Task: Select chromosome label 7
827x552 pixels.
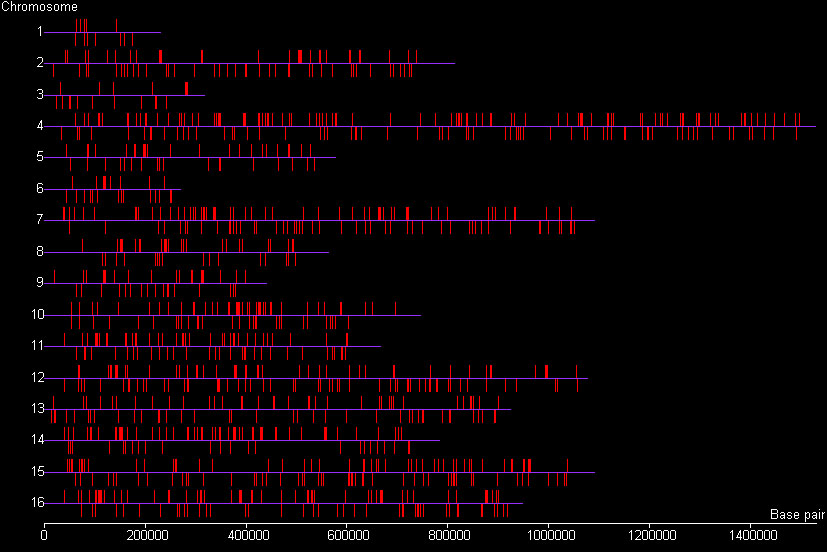Action: pyautogui.click(x=40, y=219)
